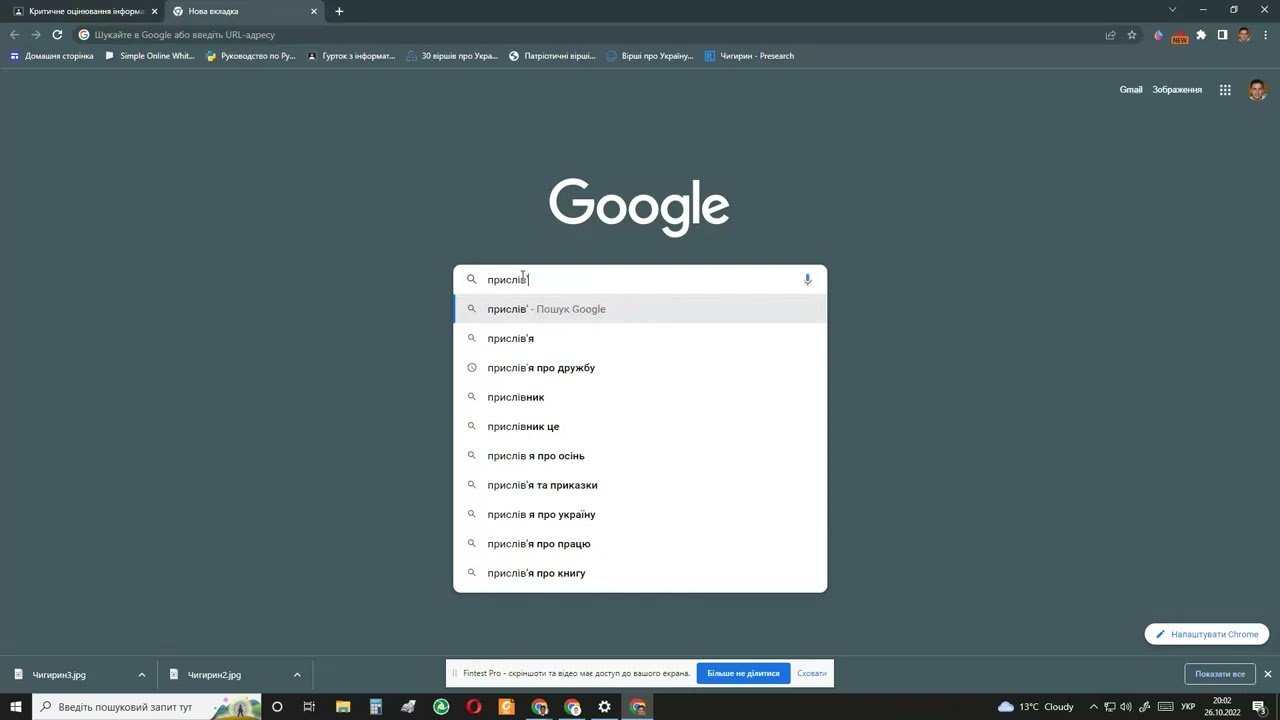Reload the current page
The height and width of the screenshot is (720, 1280).
[x=57, y=35]
